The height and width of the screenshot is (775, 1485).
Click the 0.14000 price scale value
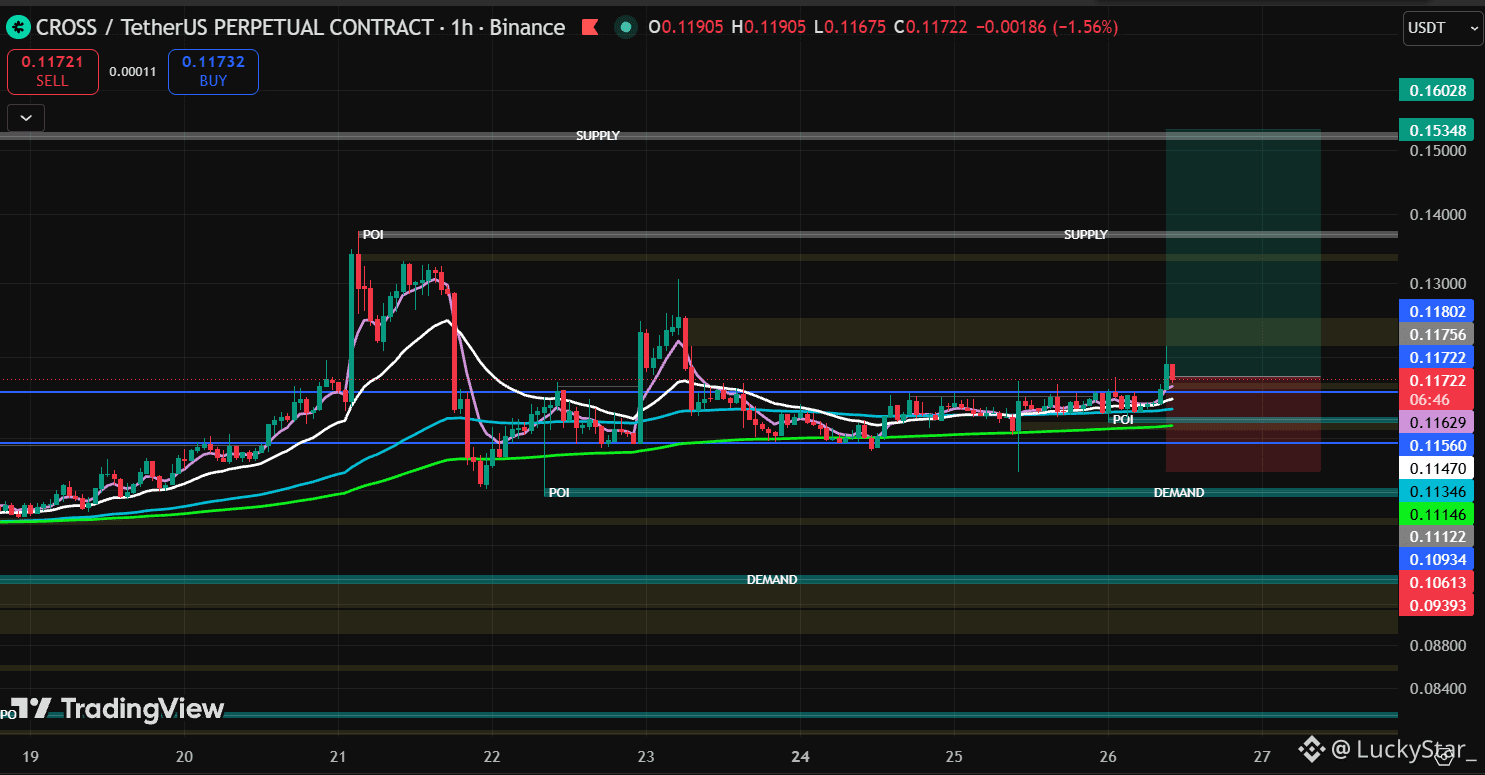(1437, 214)
